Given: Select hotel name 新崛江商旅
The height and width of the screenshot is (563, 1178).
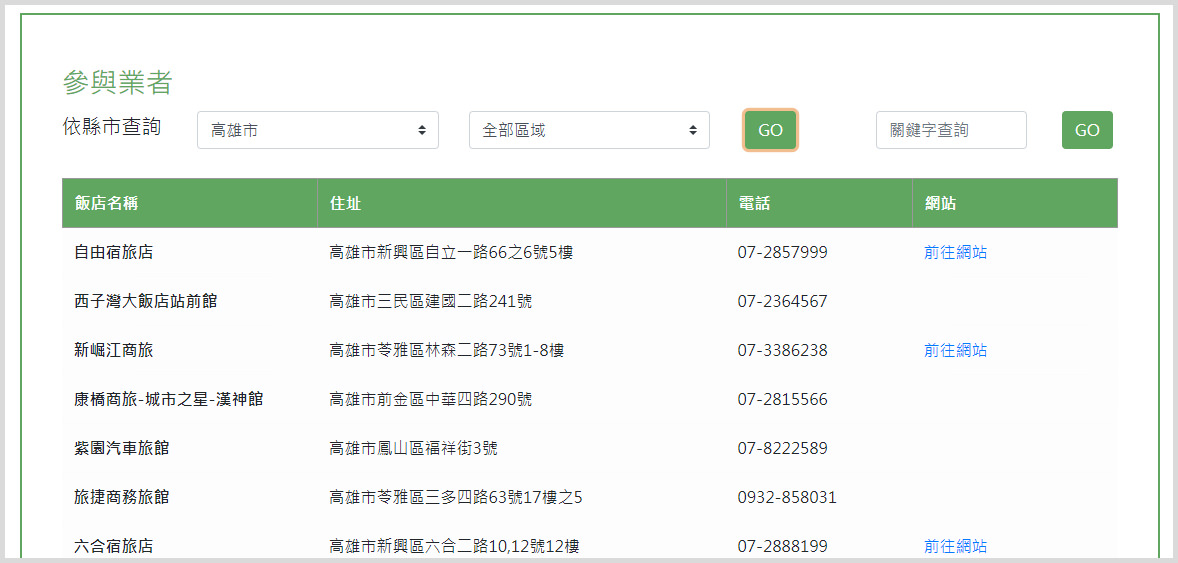Looking at the screenshot, I should 114,350.
